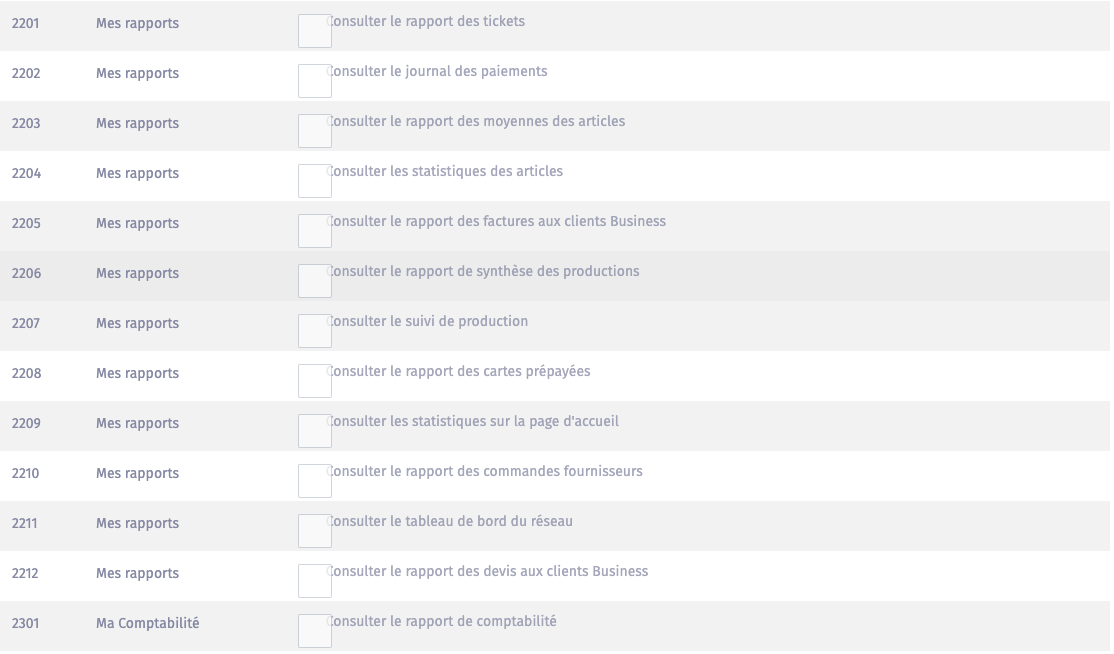The height and width of the screenshot is (654, 1114).
Task: Click 'Mes rapports' text in row 2212
Action: pyautogui.click(x=137, y=573)
